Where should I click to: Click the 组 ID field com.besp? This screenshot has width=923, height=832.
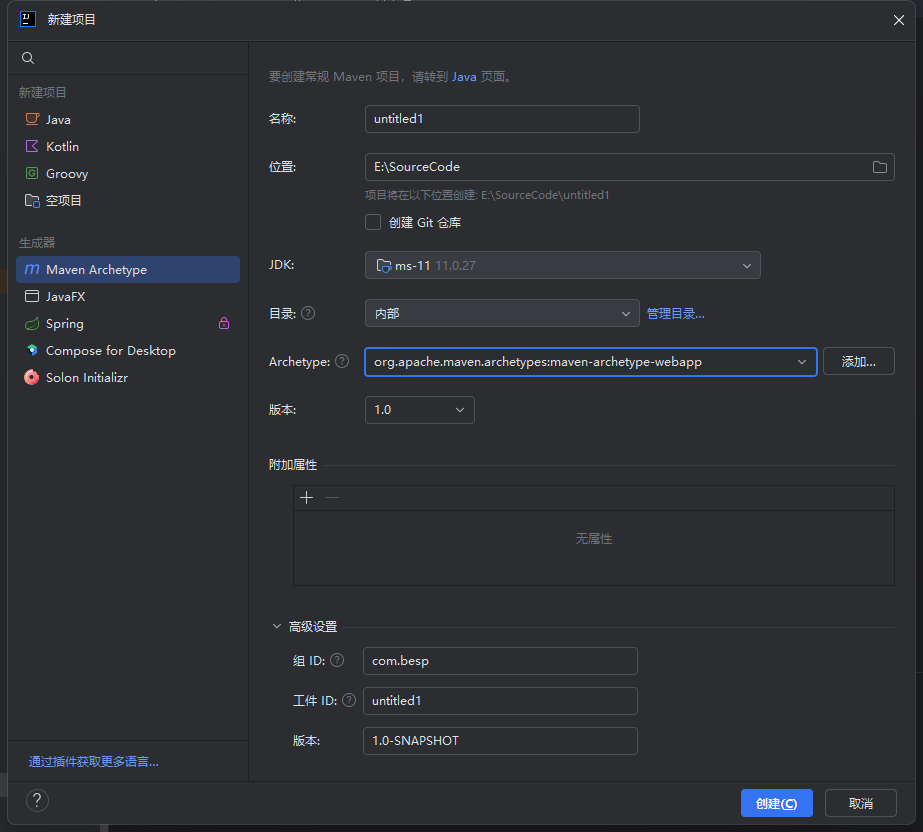click(500, 661)
